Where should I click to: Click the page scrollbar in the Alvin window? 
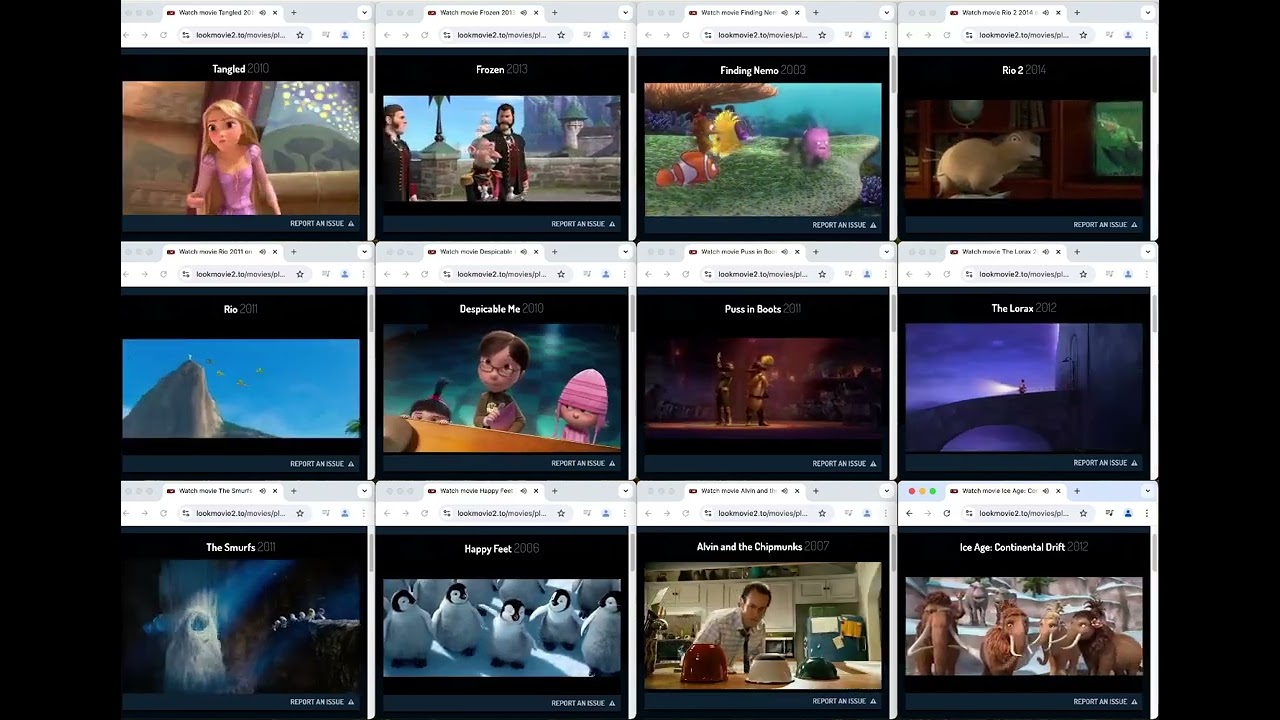coord(893,553)
